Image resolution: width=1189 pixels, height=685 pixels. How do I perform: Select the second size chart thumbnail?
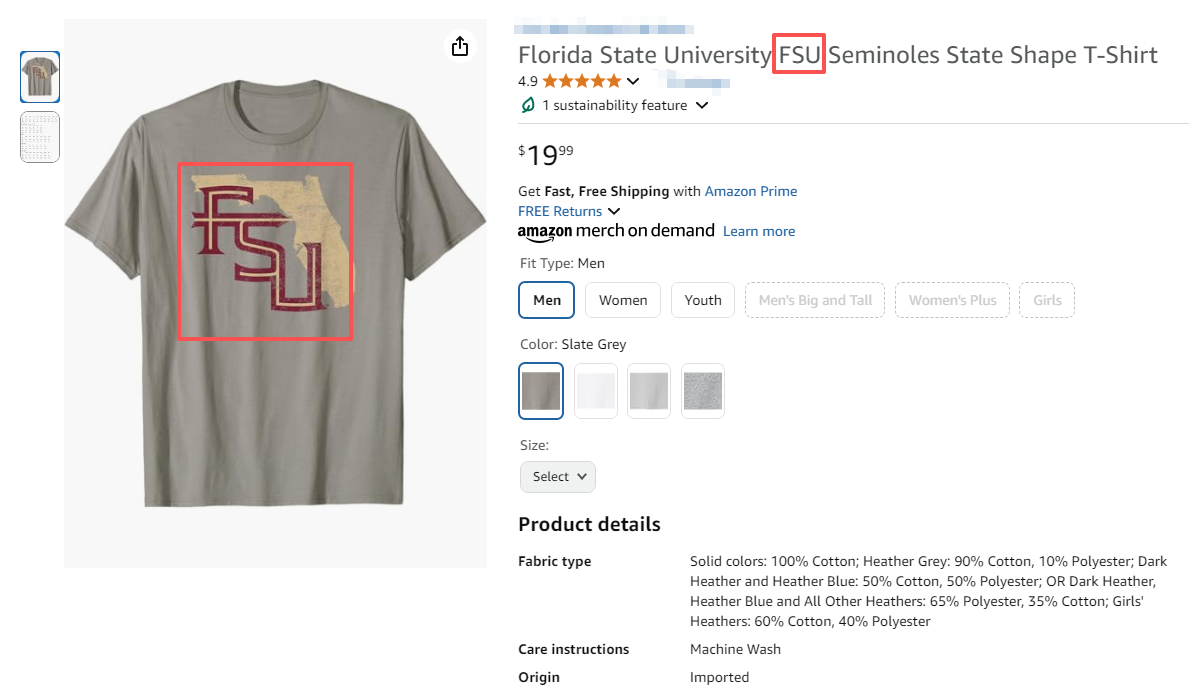click(x=40, y=137)
